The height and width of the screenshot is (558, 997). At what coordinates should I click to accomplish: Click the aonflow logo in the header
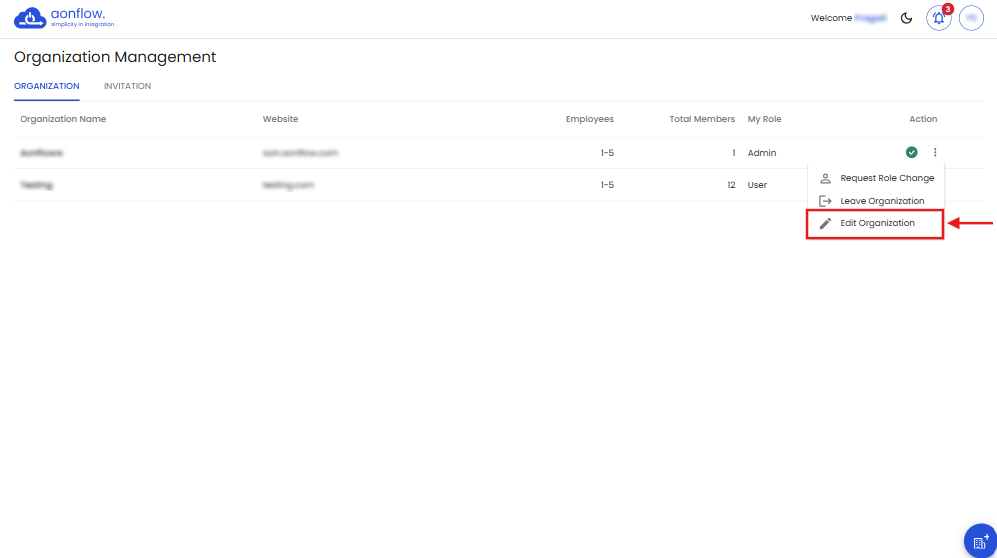tap(59, 18)
